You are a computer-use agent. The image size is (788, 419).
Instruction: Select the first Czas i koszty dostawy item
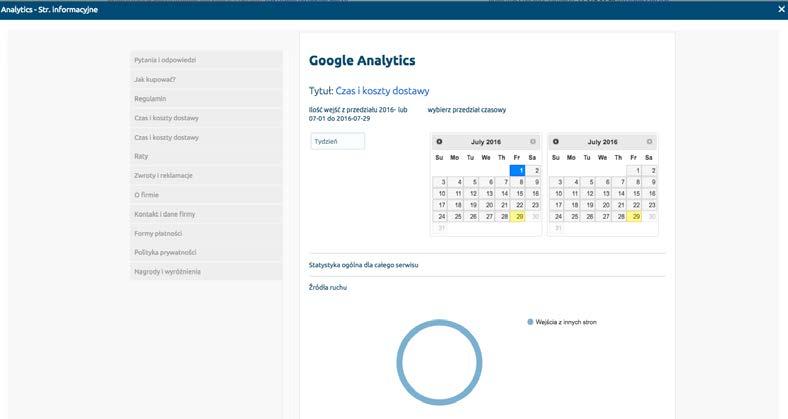(x=206, y=118)
